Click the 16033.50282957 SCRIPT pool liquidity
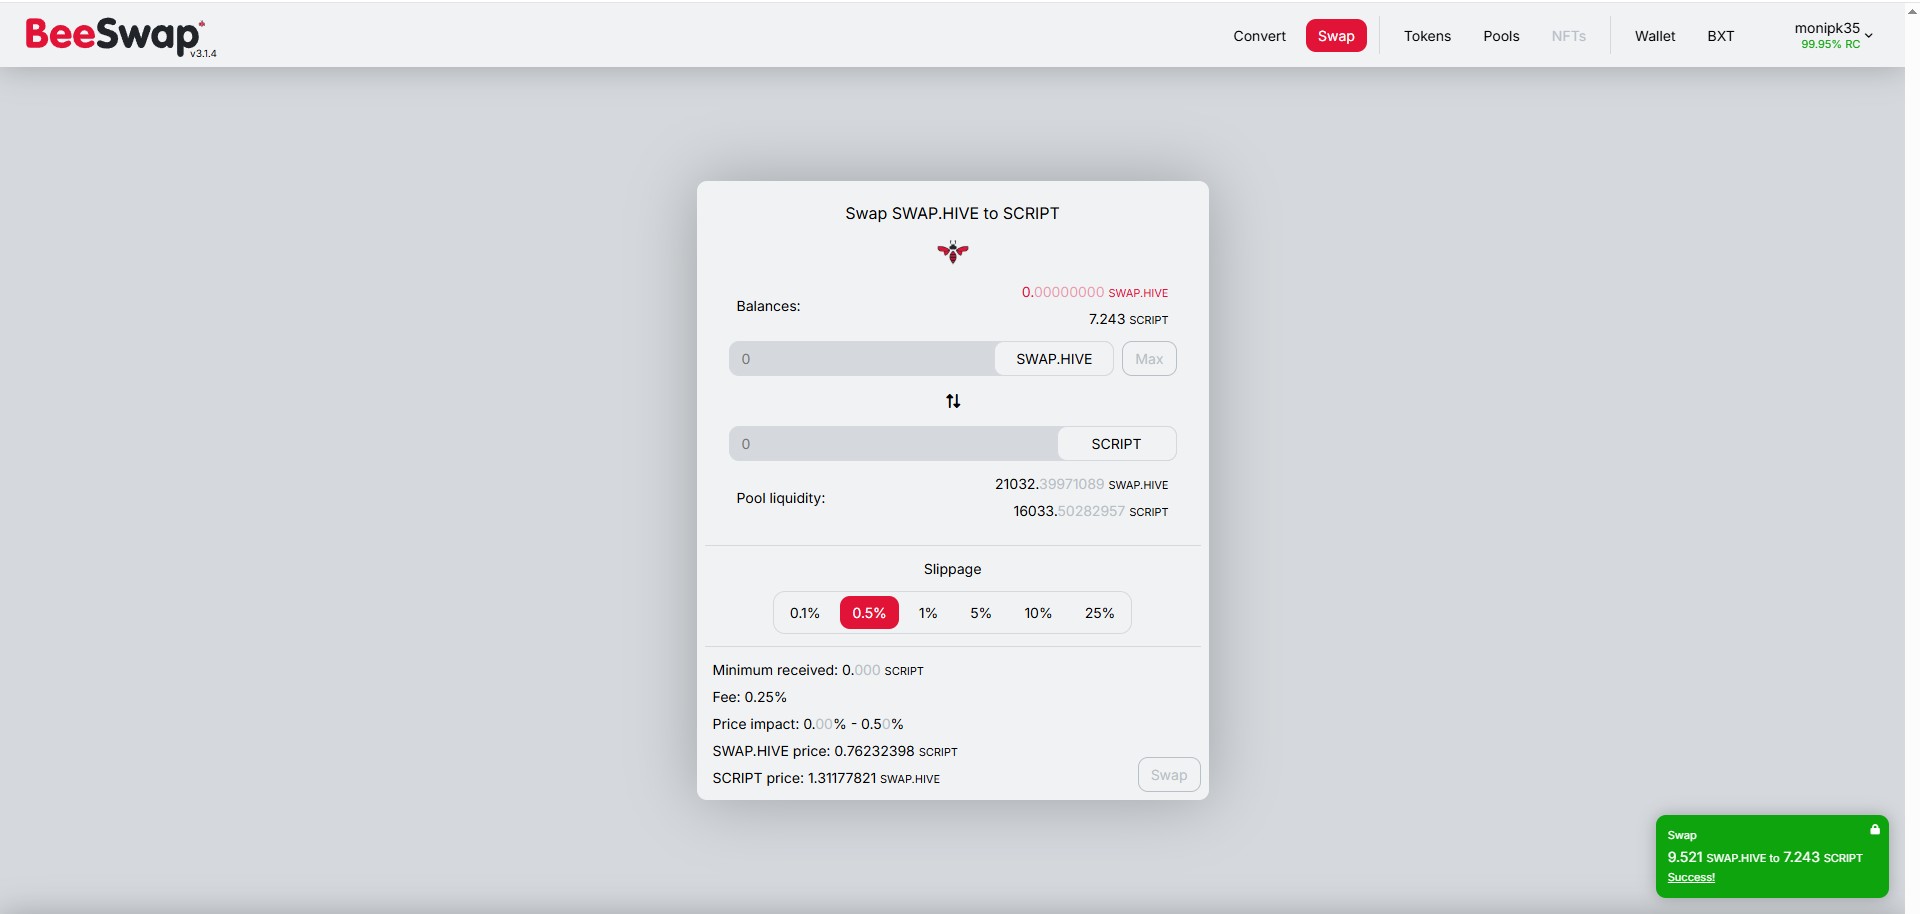Screen dimensions: 1920x914 [x=1091, y=511]
